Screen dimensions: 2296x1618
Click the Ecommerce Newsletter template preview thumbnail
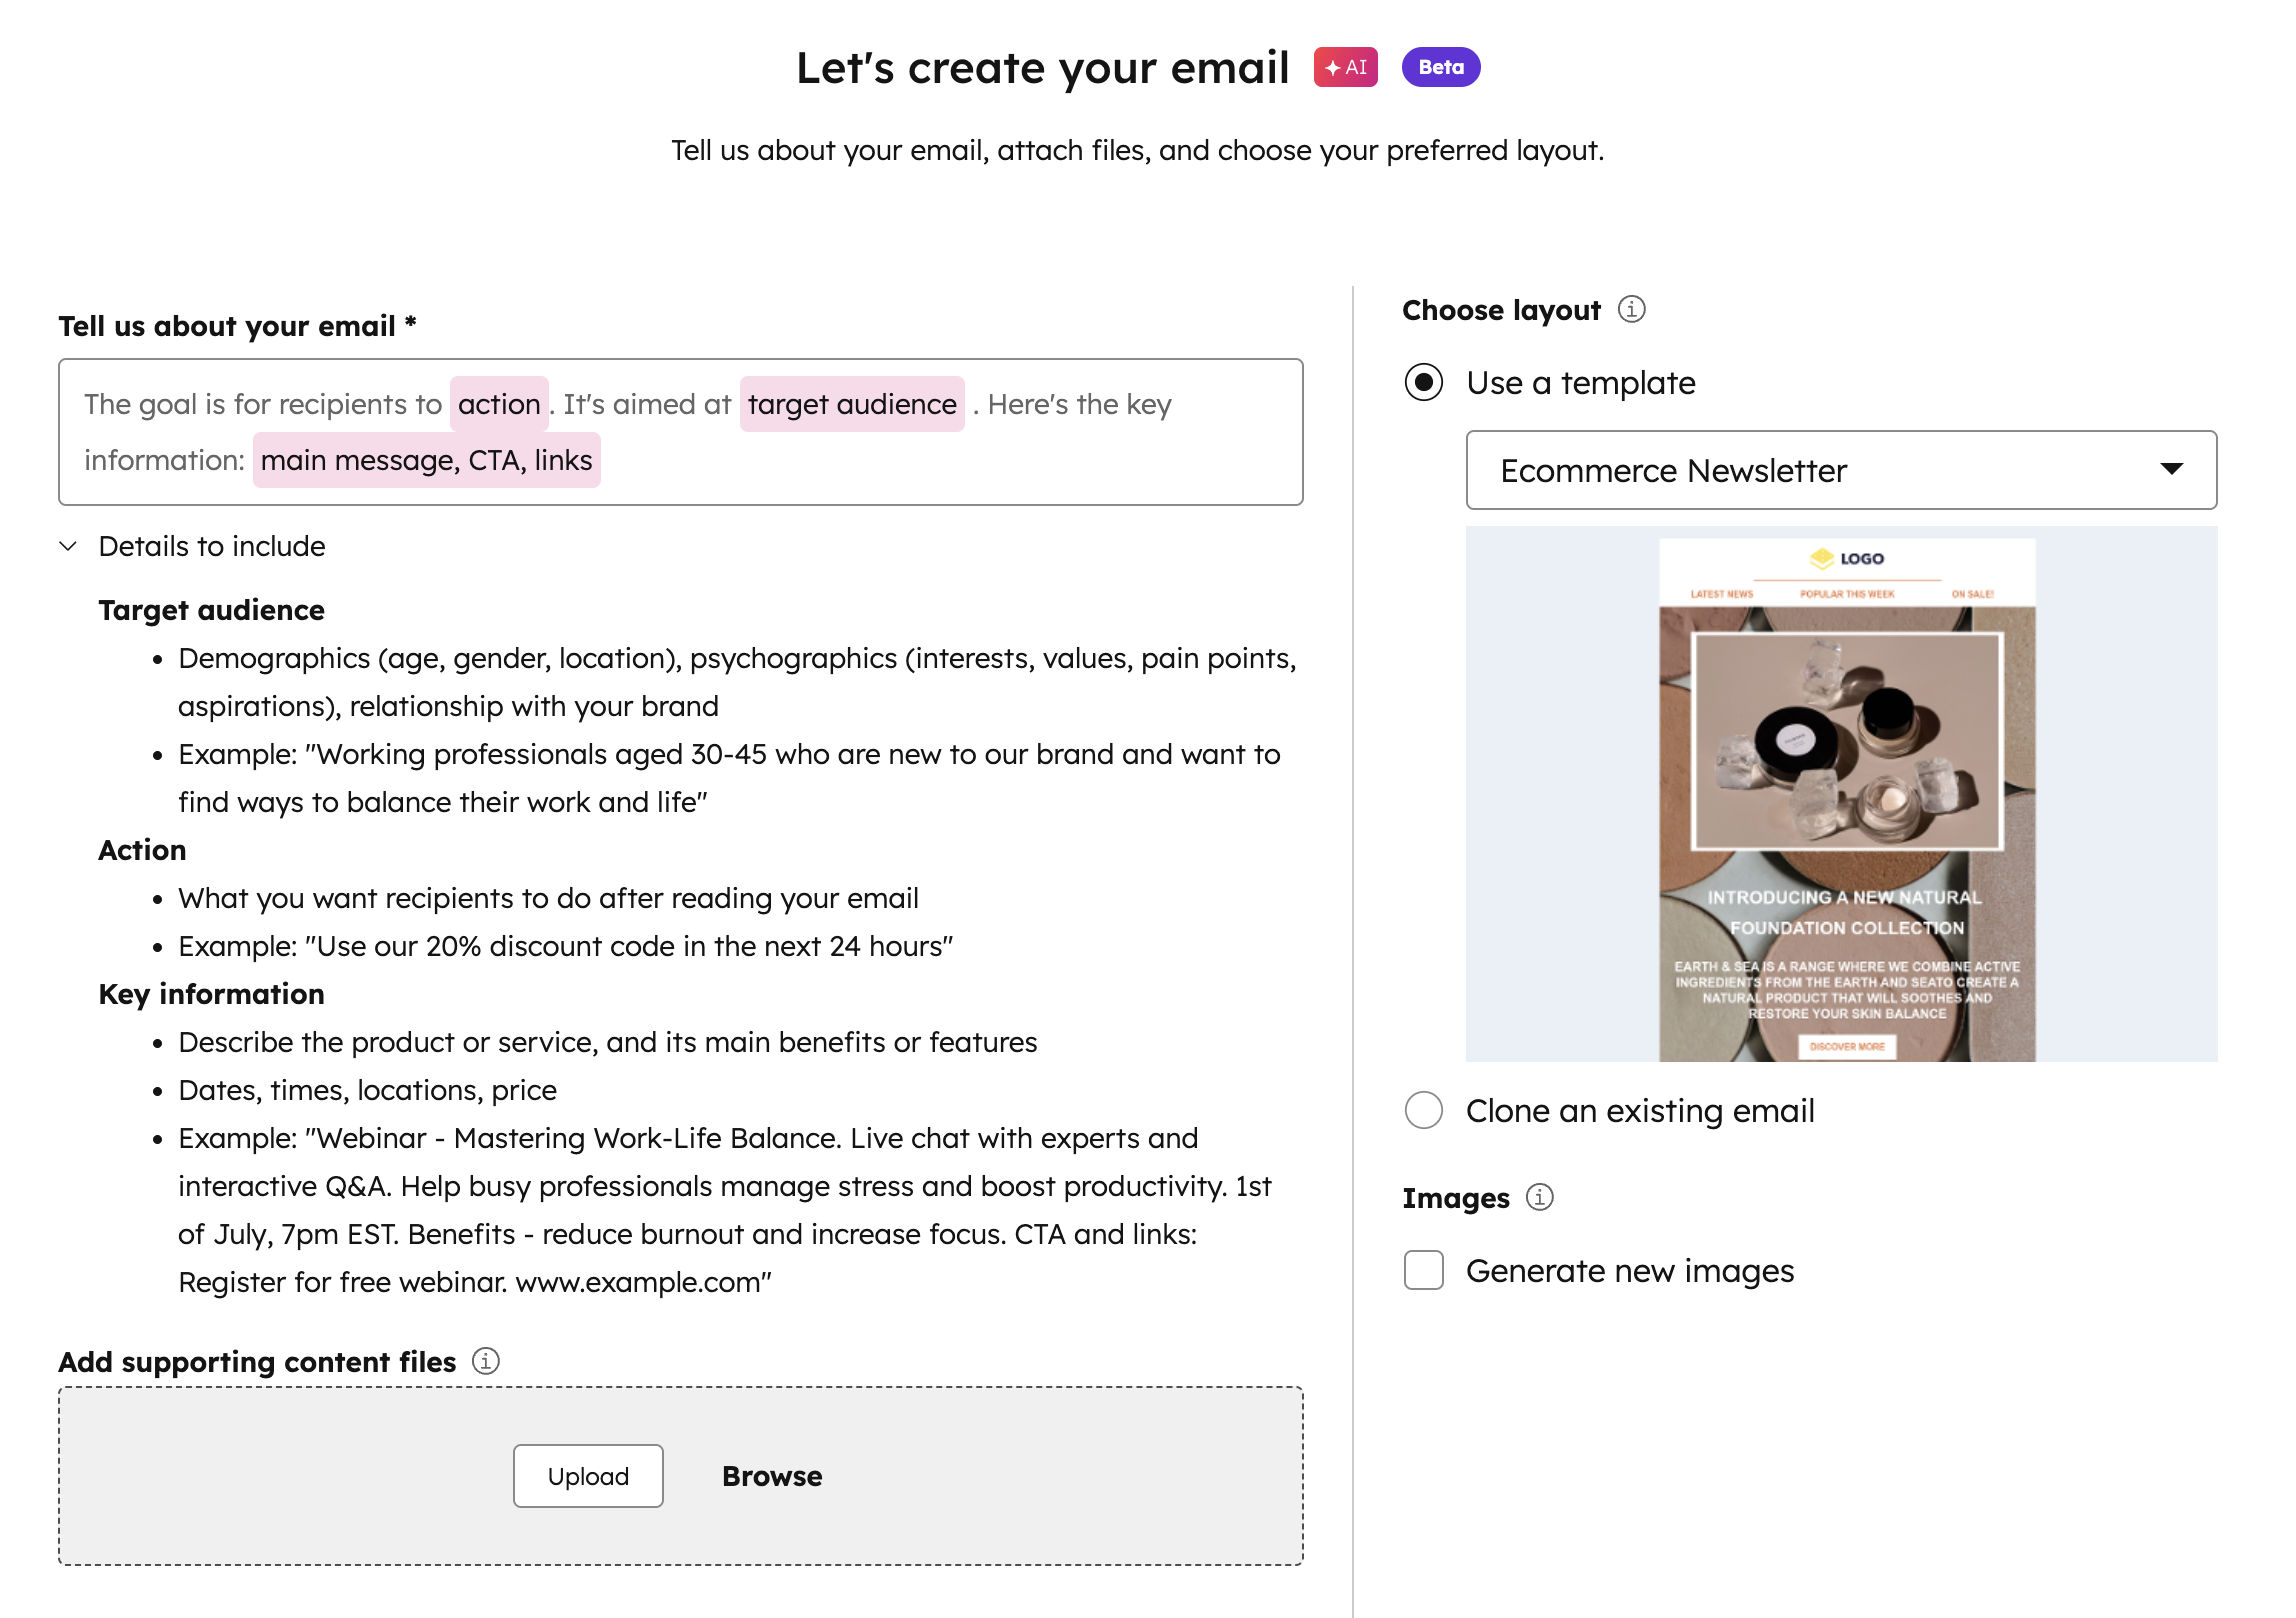pyautogui.click(x=1841, y=794)
